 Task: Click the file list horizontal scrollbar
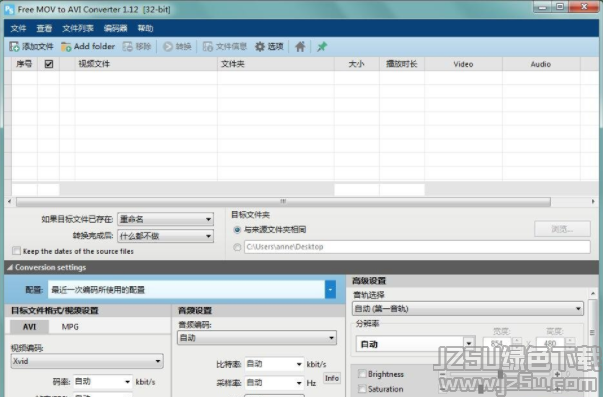click(x=283, y=202)
